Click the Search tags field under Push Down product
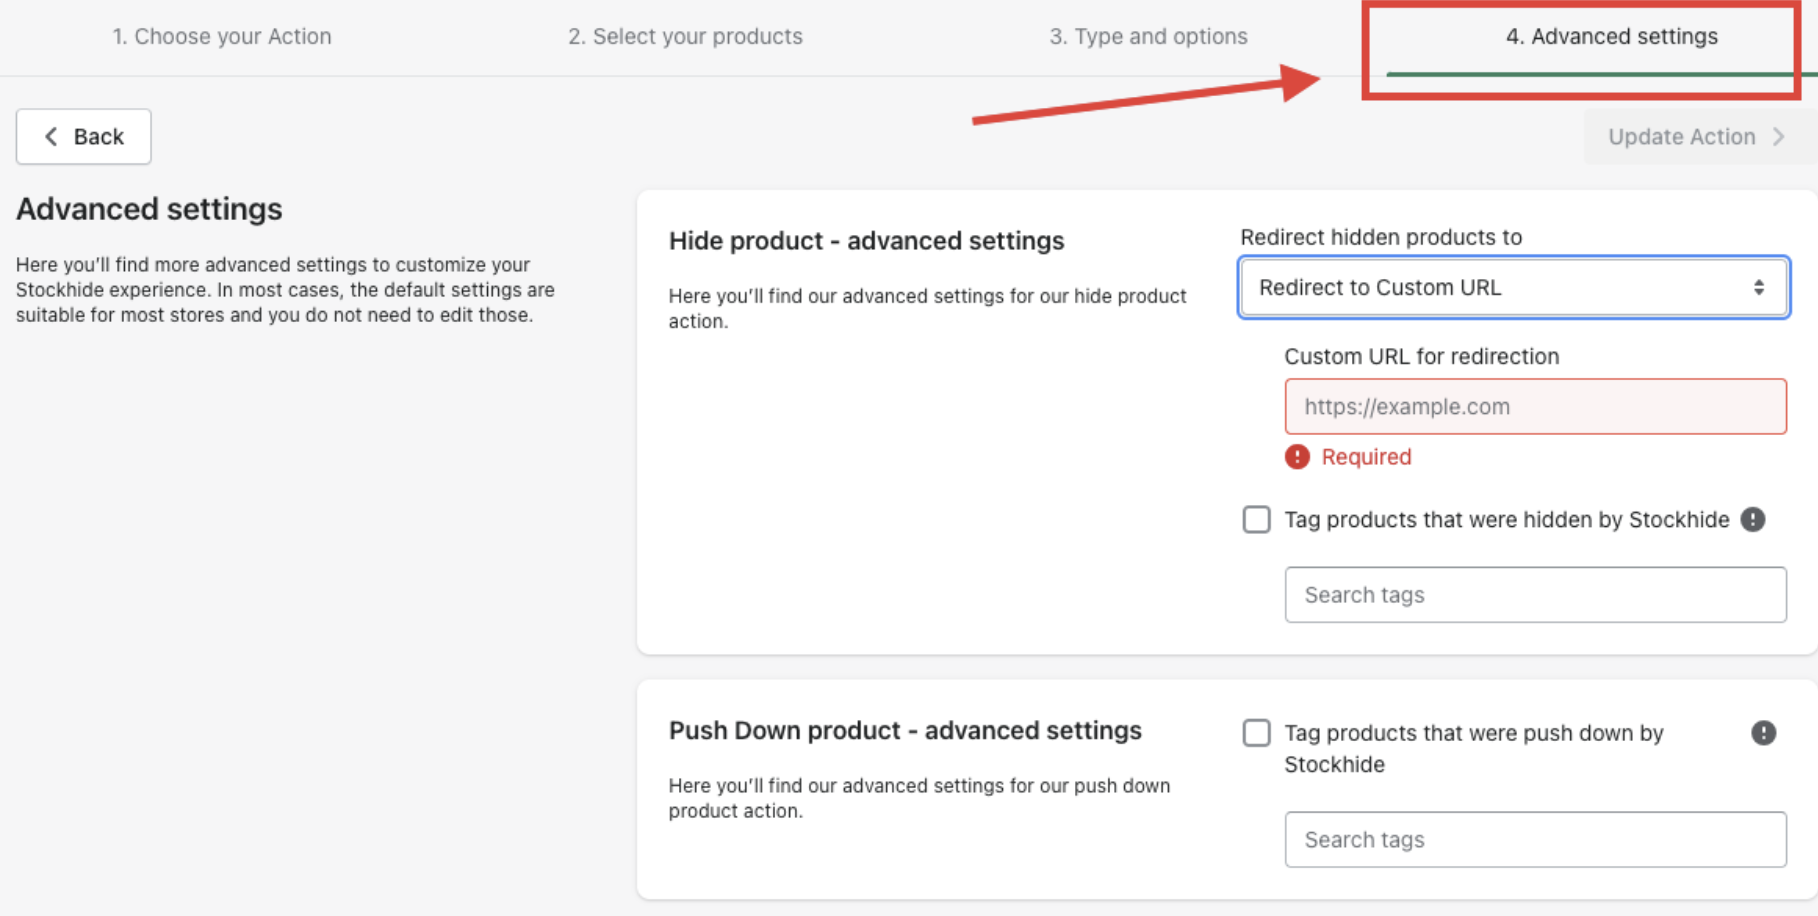The width and height of the screenshot is (1818, 916). (x=1535, y=840)
